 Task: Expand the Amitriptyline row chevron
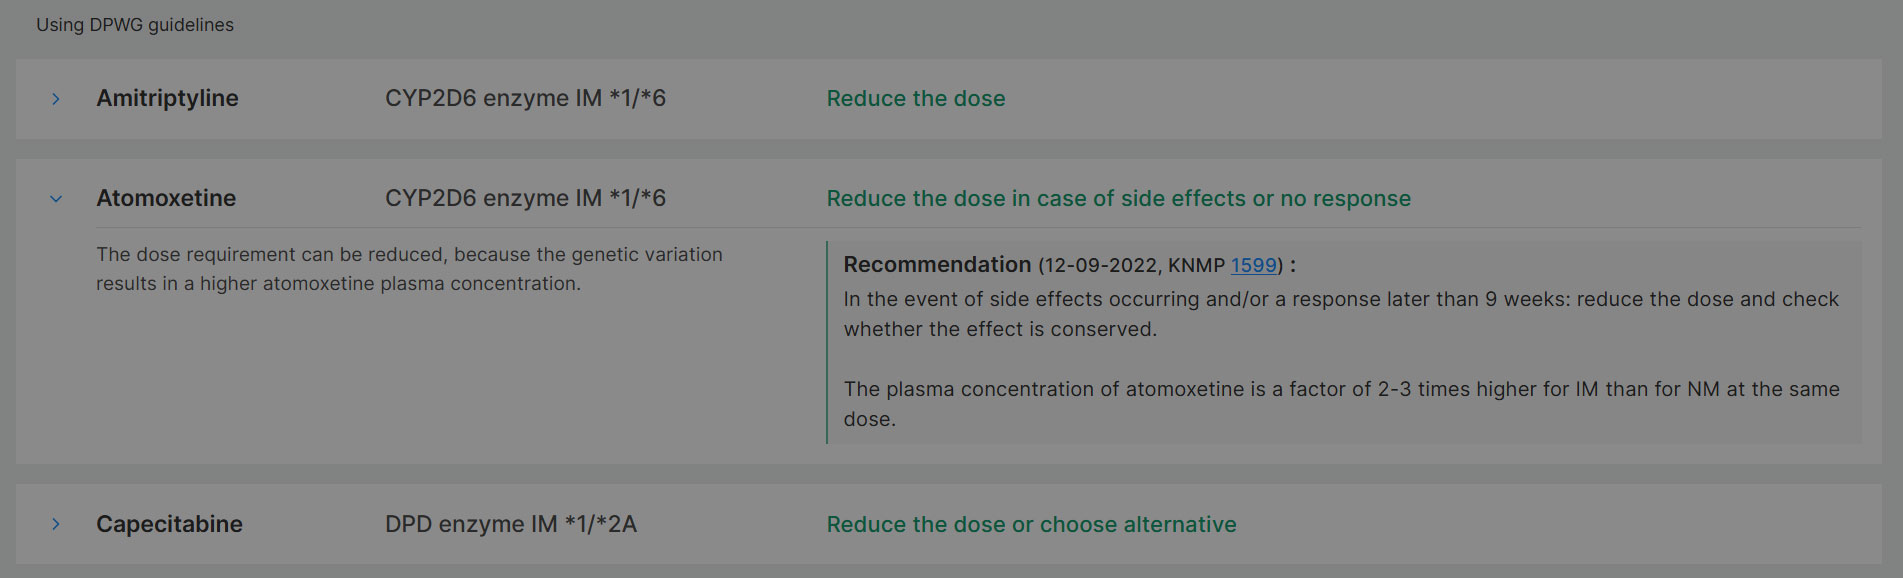56,99
